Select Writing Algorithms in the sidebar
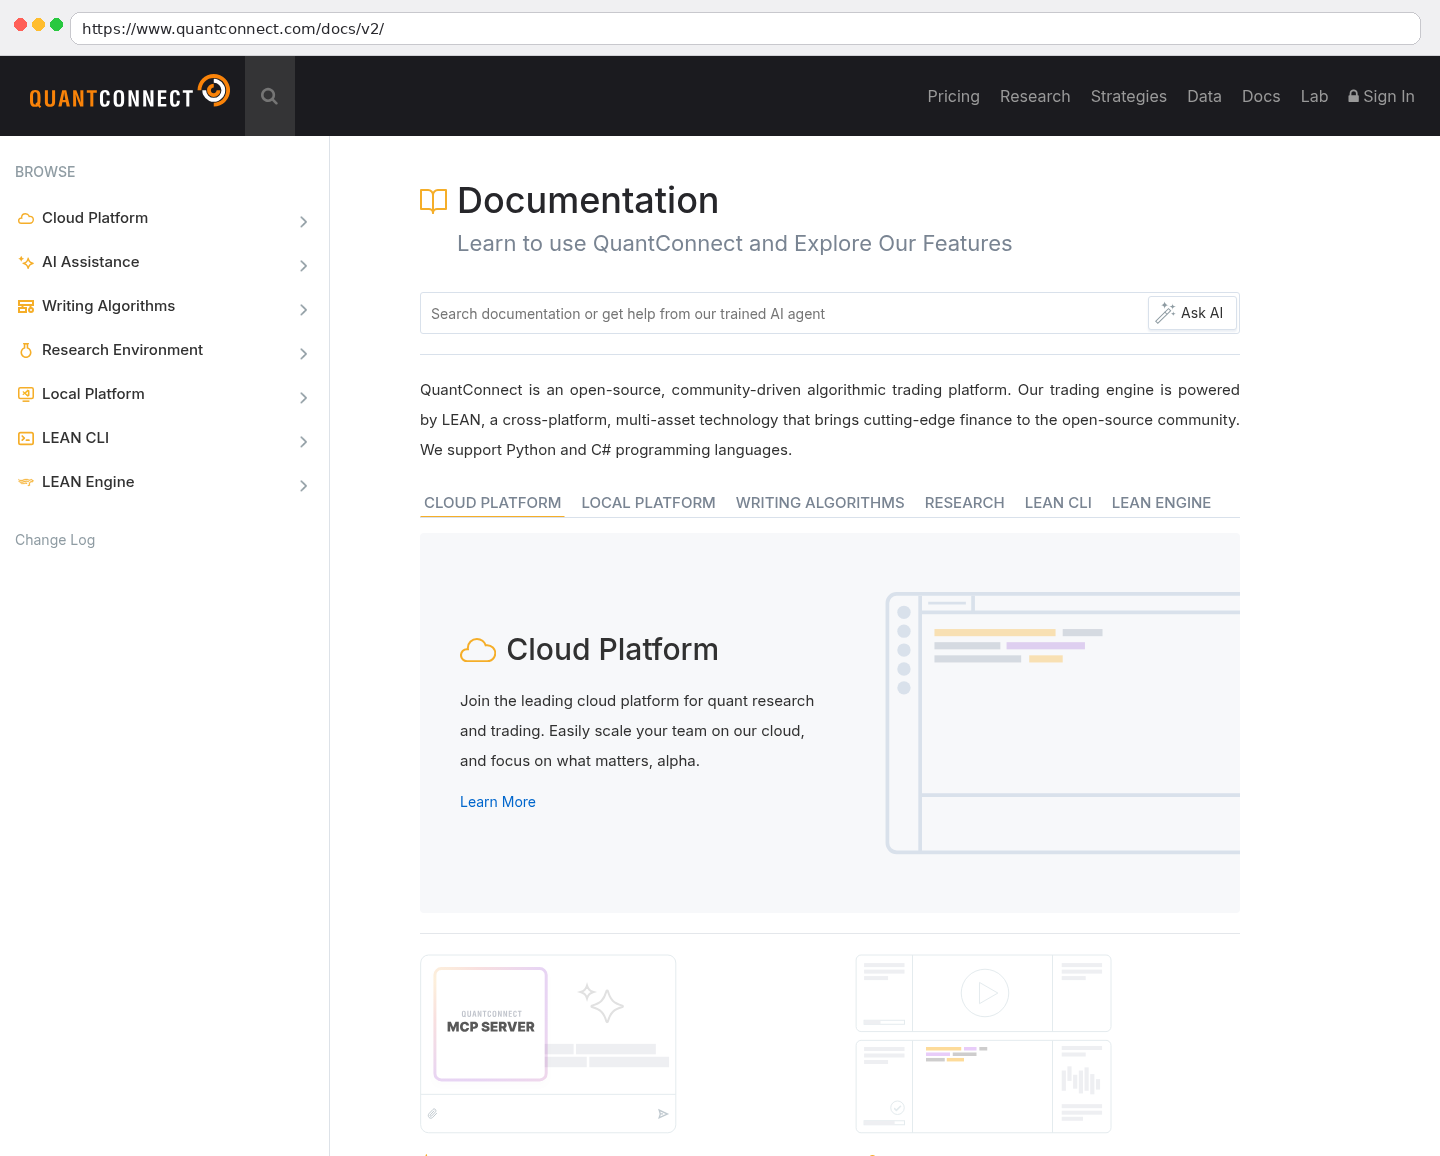This screenshot has width=1440, height=1156. pyautogui.click(x=108, y=306)
